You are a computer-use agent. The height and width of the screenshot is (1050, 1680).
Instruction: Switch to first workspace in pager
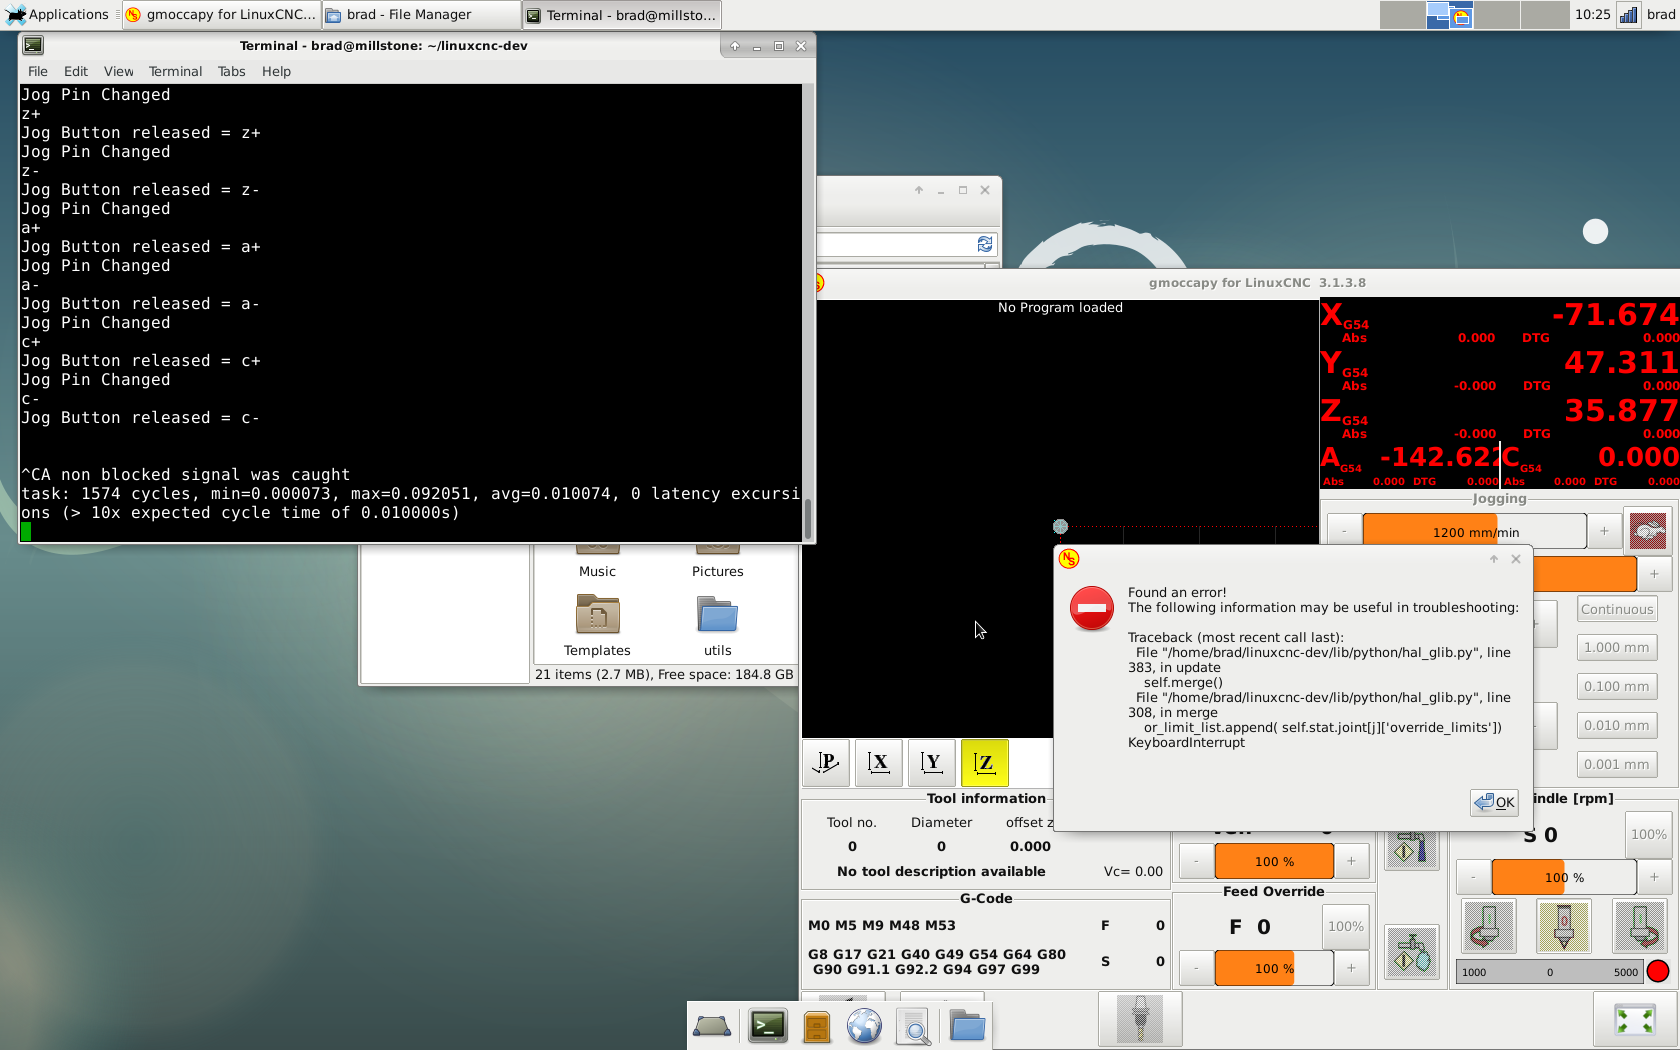tap(1403, 15)
